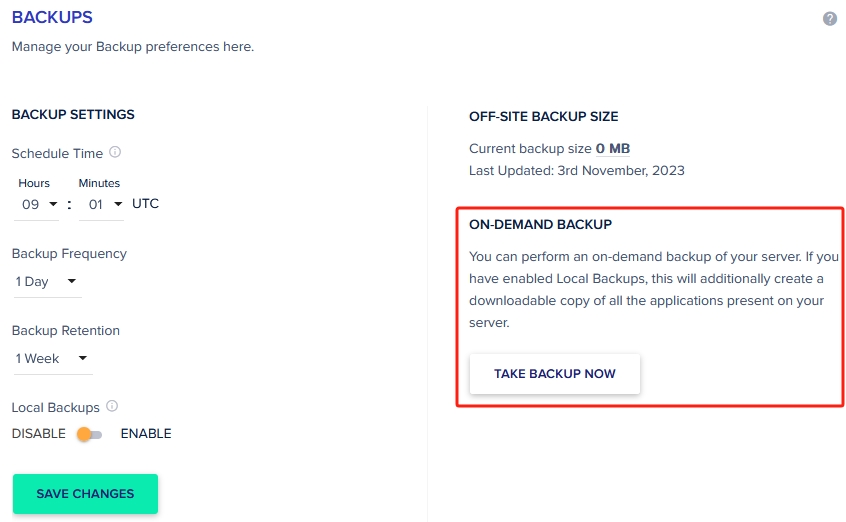This screenshot has width=846, height=522.
Task: Click the SAVE CHANGES button
Action: (x=85, y=494)
